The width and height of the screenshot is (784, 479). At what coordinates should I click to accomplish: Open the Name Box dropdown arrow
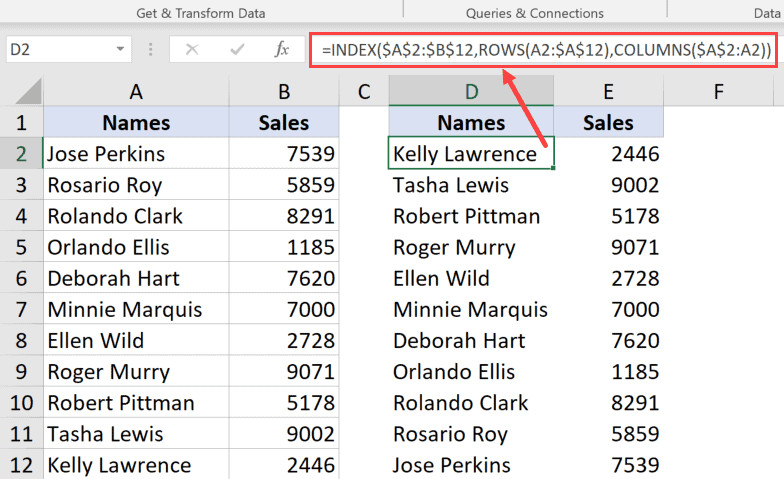120,49
